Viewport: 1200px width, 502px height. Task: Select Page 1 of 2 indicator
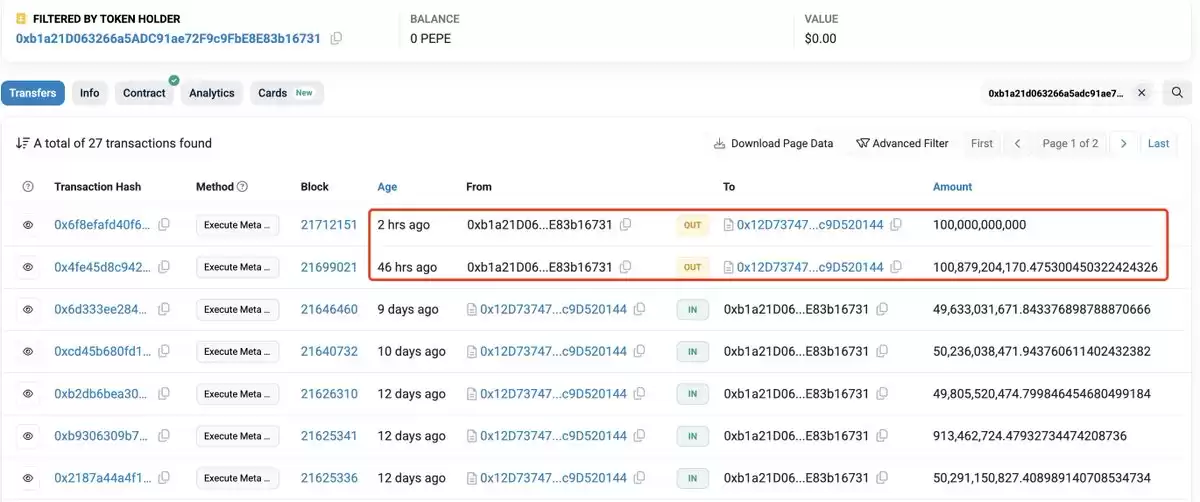tap(1070, 143)
